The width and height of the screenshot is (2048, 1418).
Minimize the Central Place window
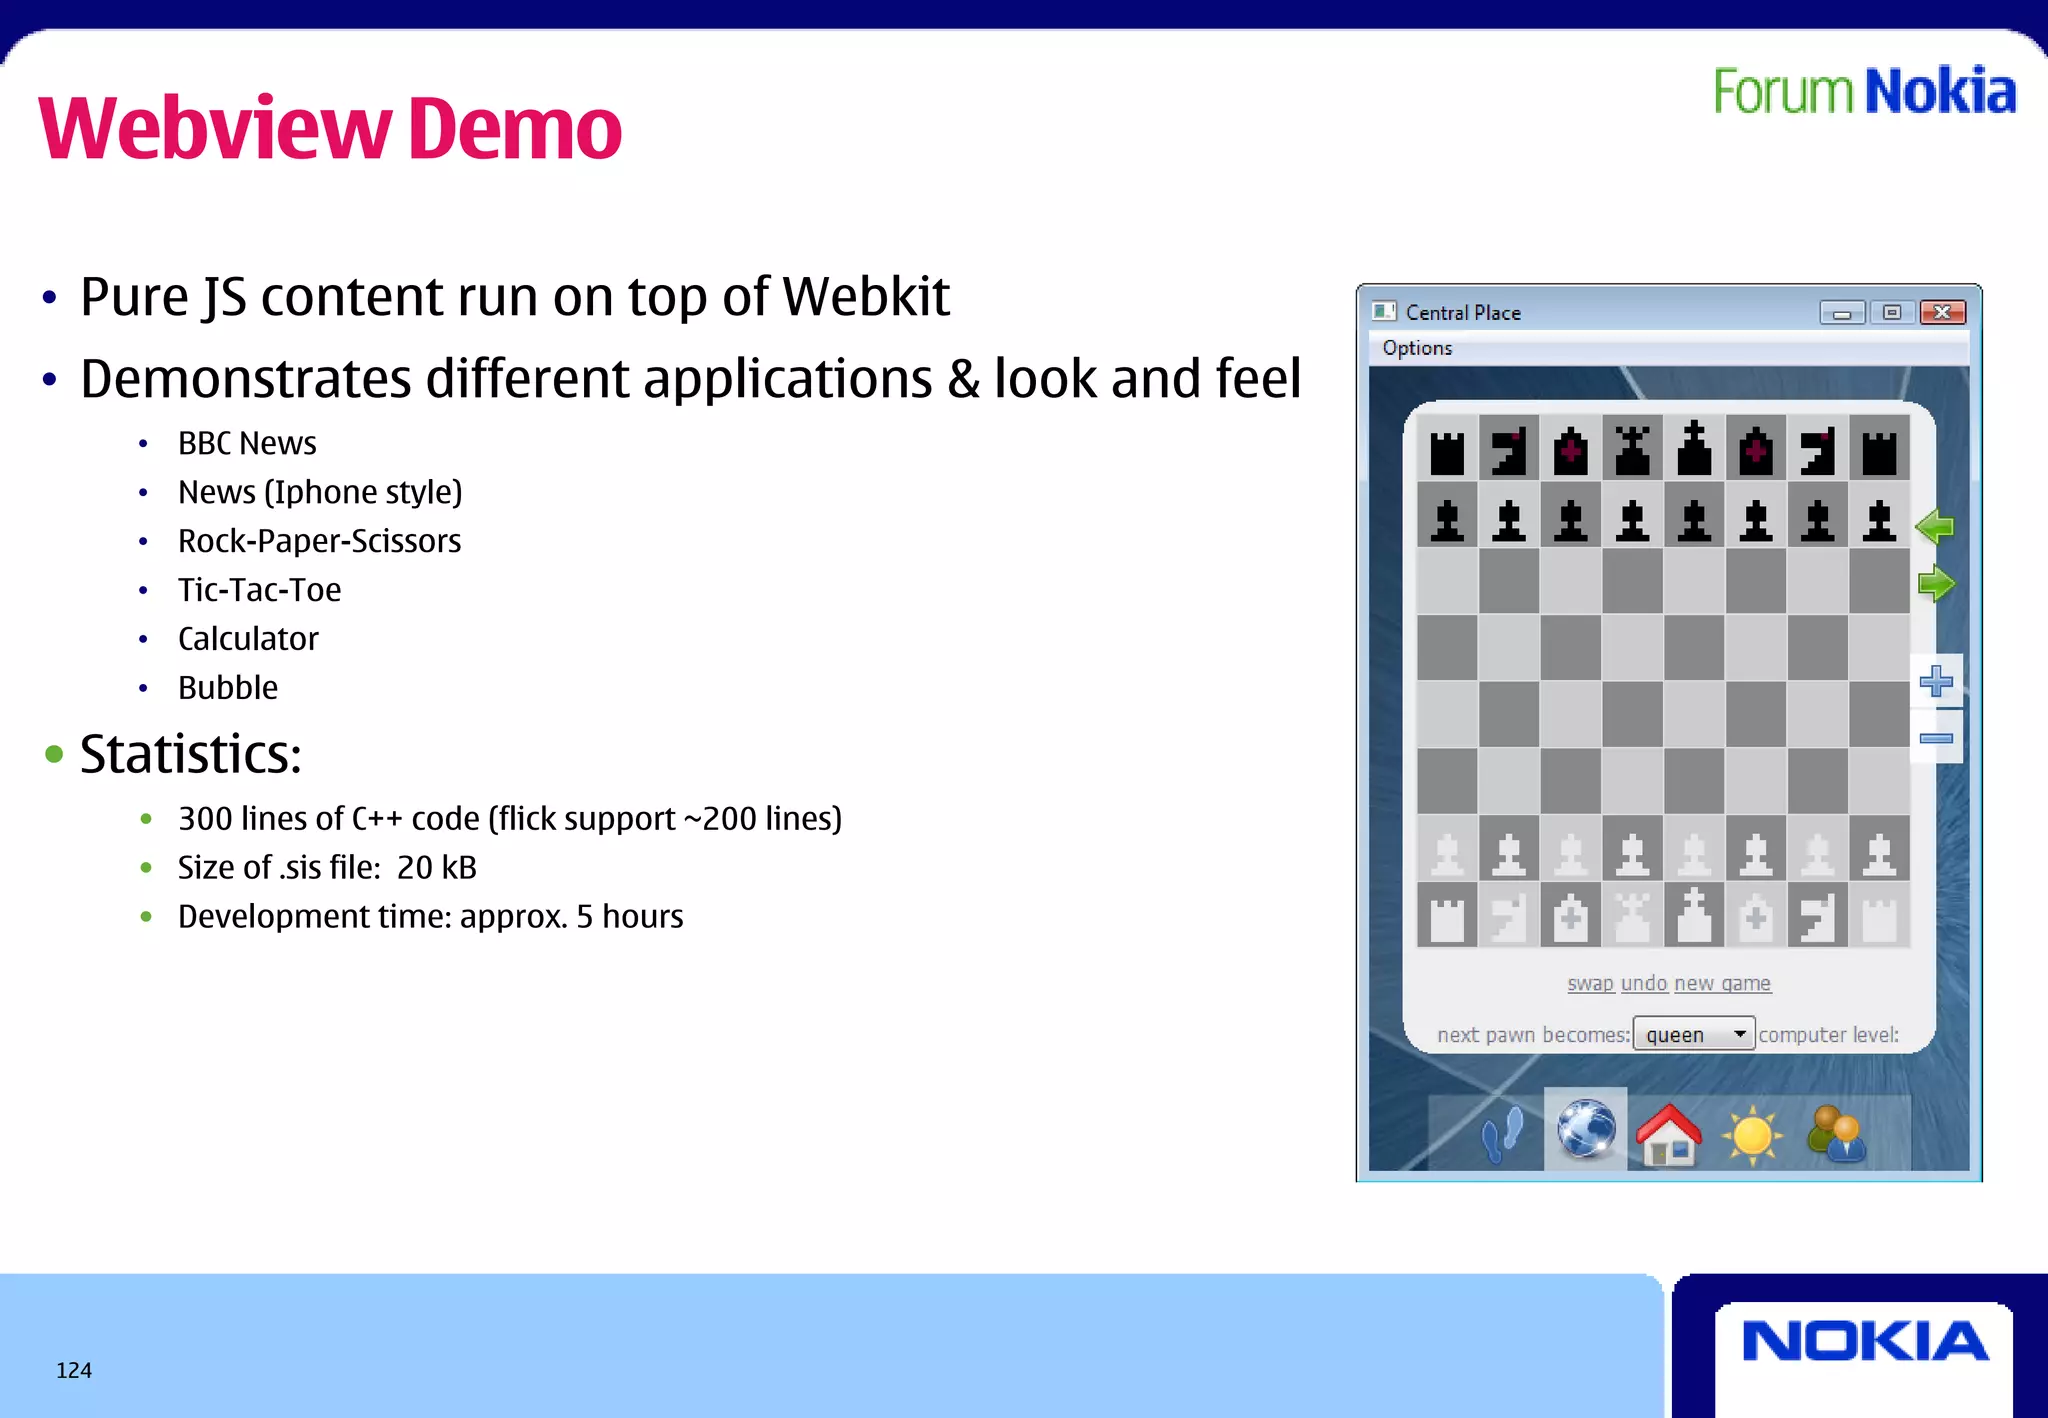(1842, 313)
